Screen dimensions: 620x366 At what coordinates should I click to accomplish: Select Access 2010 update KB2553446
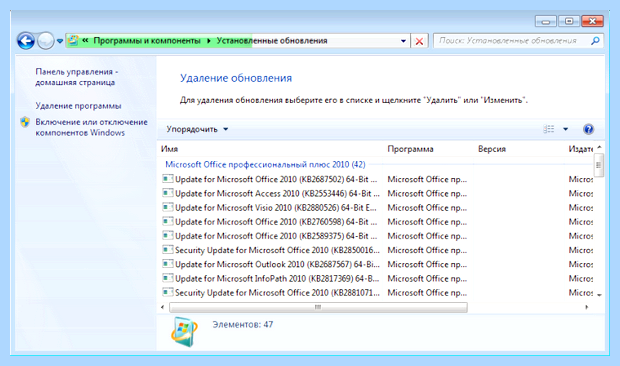click(x=277, y=194)
